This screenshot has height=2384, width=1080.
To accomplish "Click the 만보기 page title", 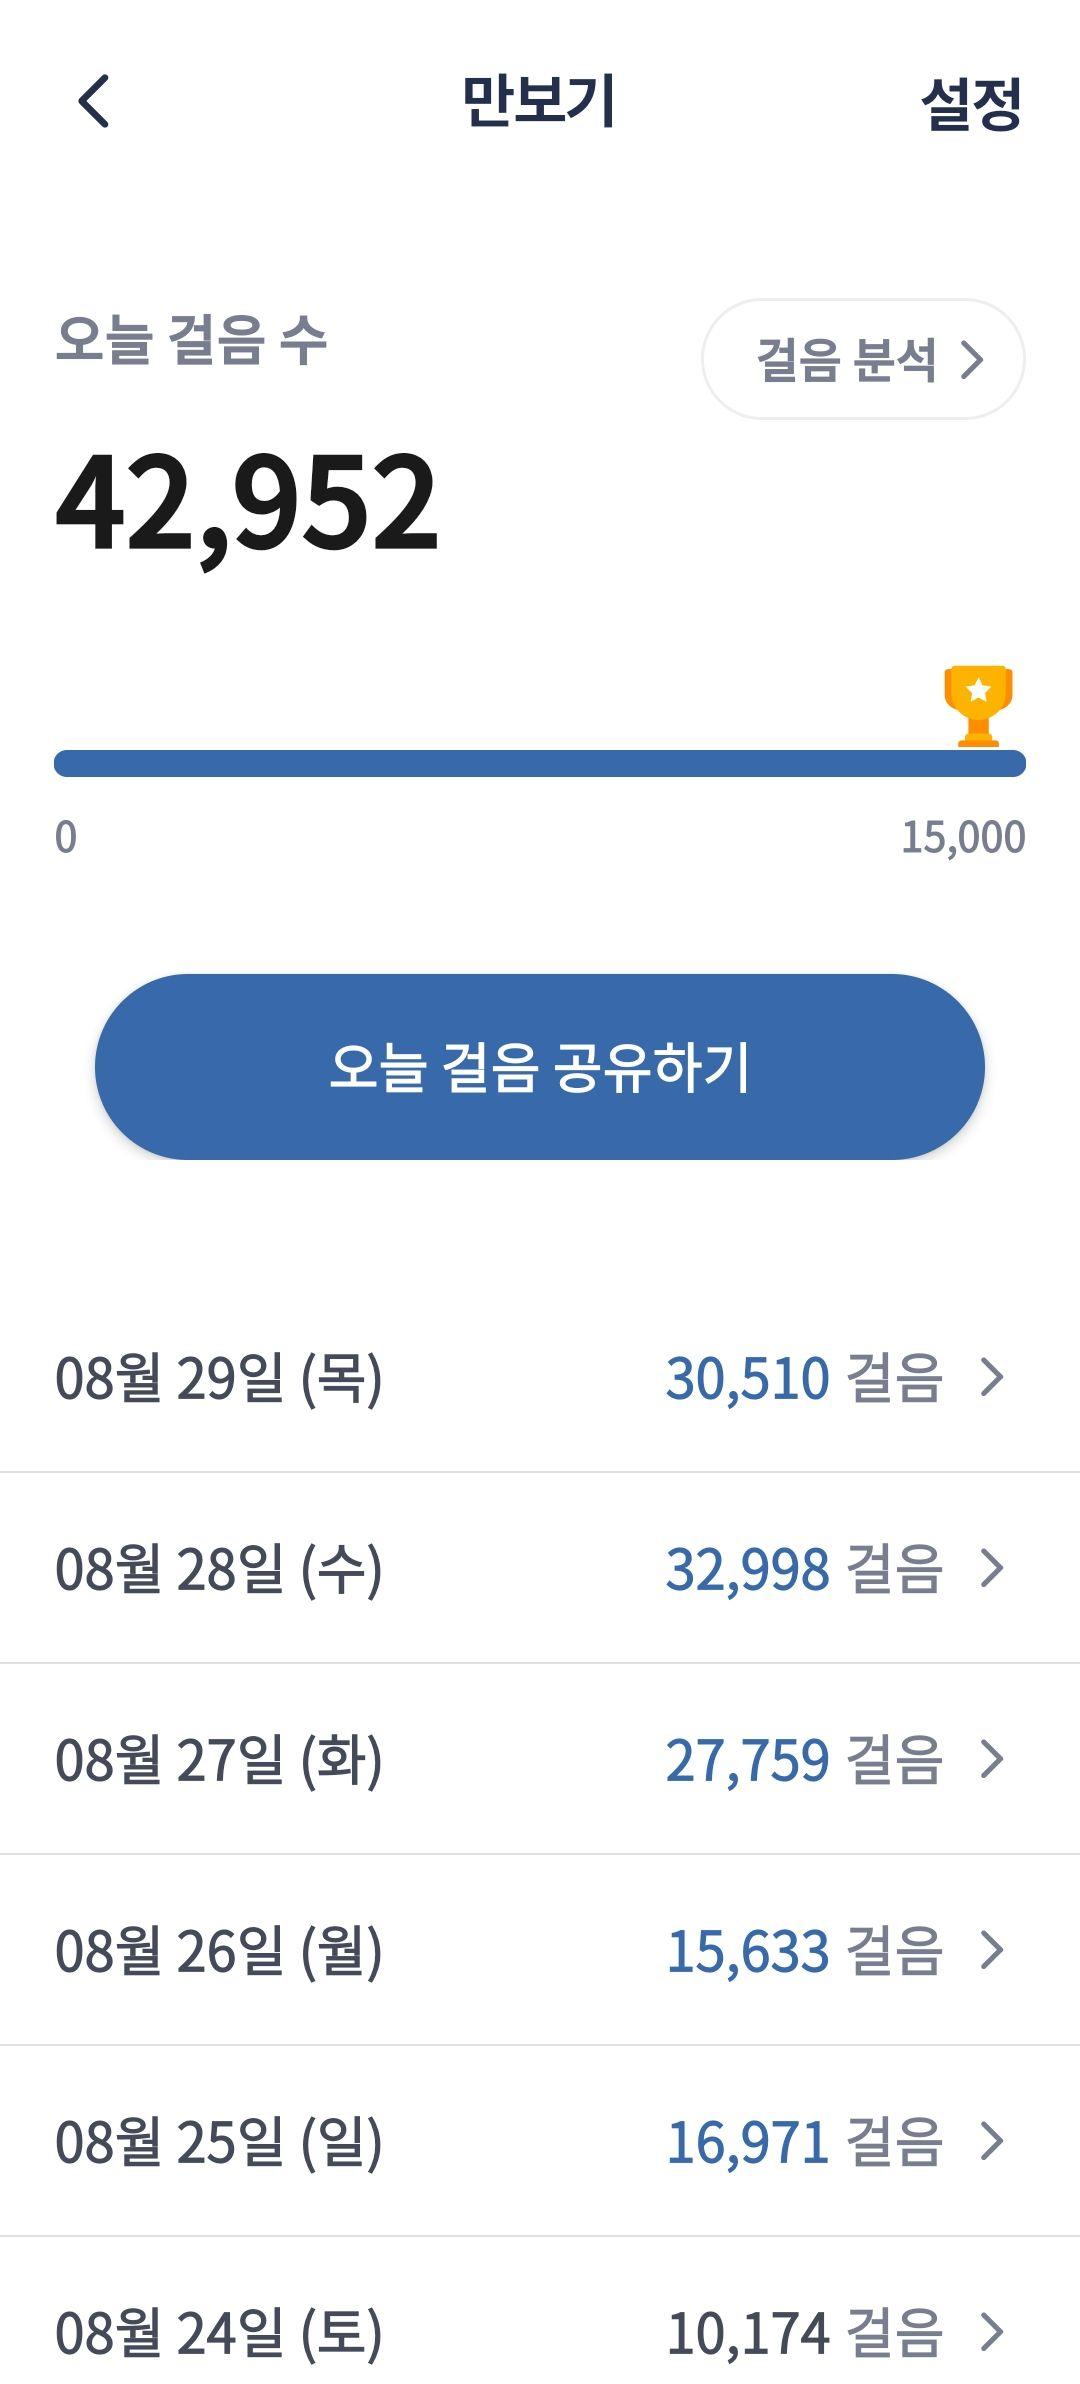I will [x=538, y=101].
